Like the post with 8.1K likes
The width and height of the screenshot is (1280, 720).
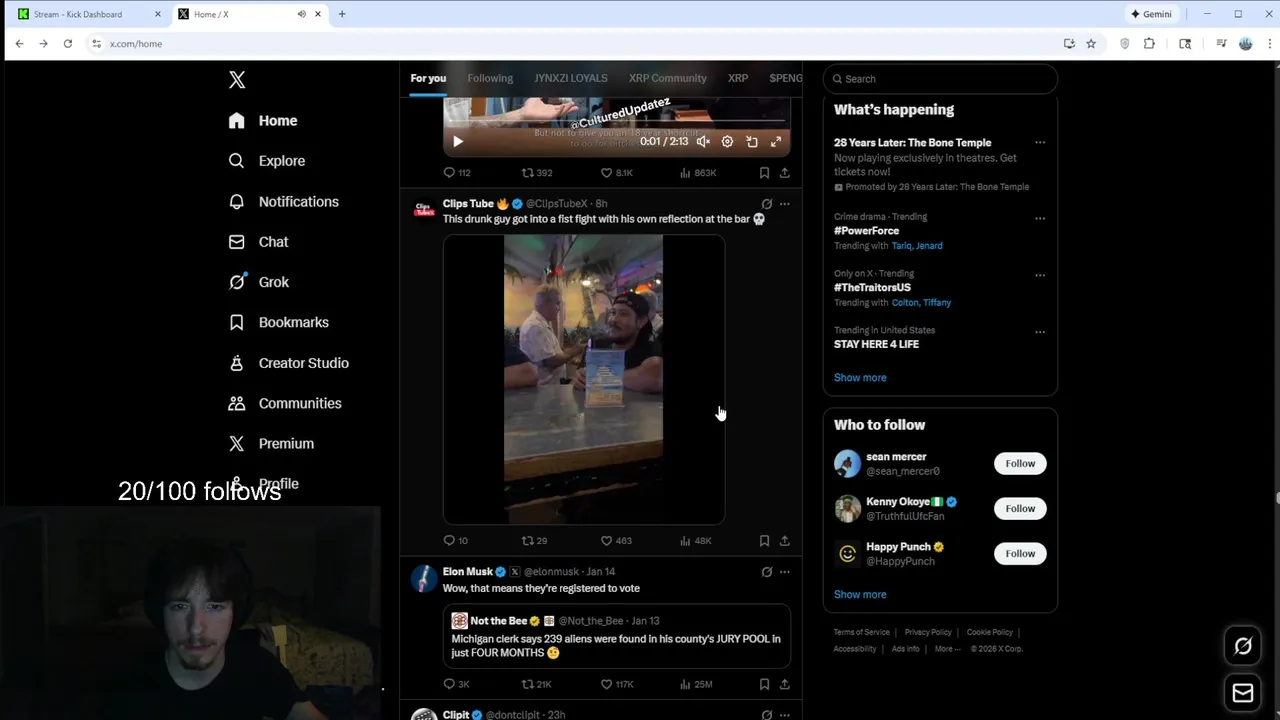[x=616, y=173]
